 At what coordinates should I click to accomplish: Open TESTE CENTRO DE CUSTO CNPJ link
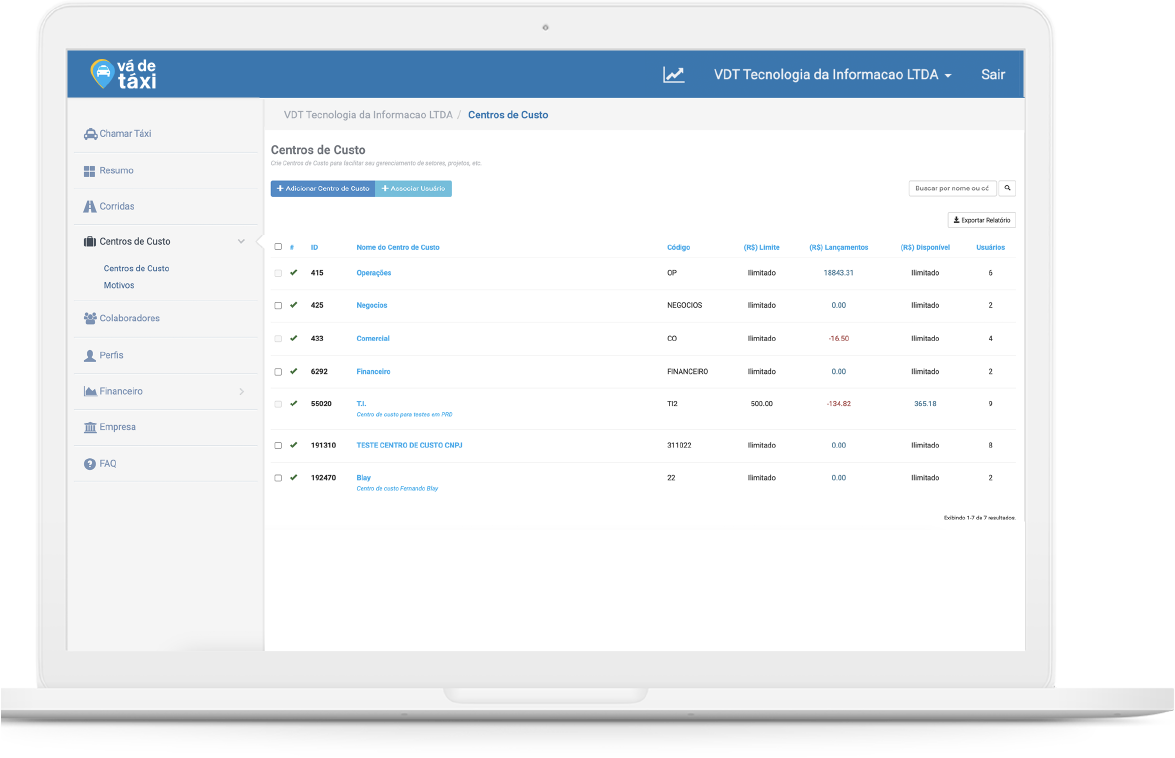[x=409, y=446]
